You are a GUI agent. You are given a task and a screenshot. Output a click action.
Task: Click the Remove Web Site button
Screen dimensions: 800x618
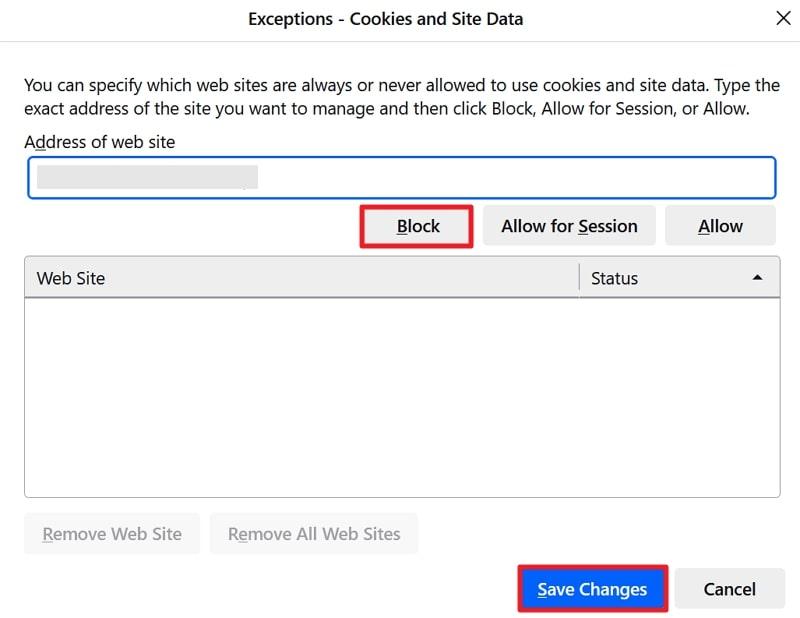[112, 534]
